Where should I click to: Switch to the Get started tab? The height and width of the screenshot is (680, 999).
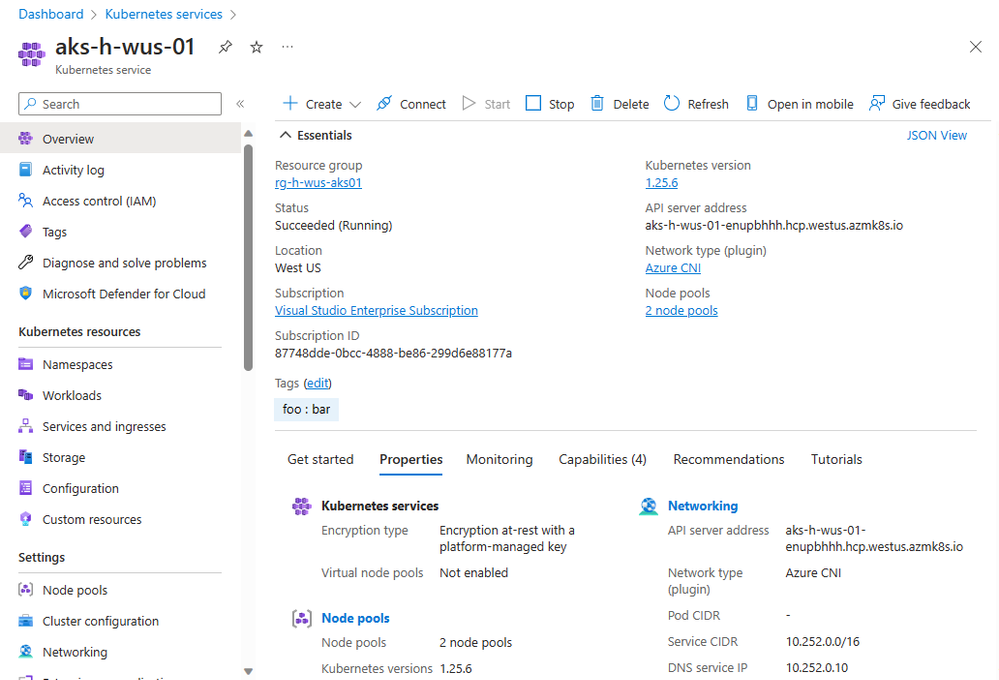[320, 459]
